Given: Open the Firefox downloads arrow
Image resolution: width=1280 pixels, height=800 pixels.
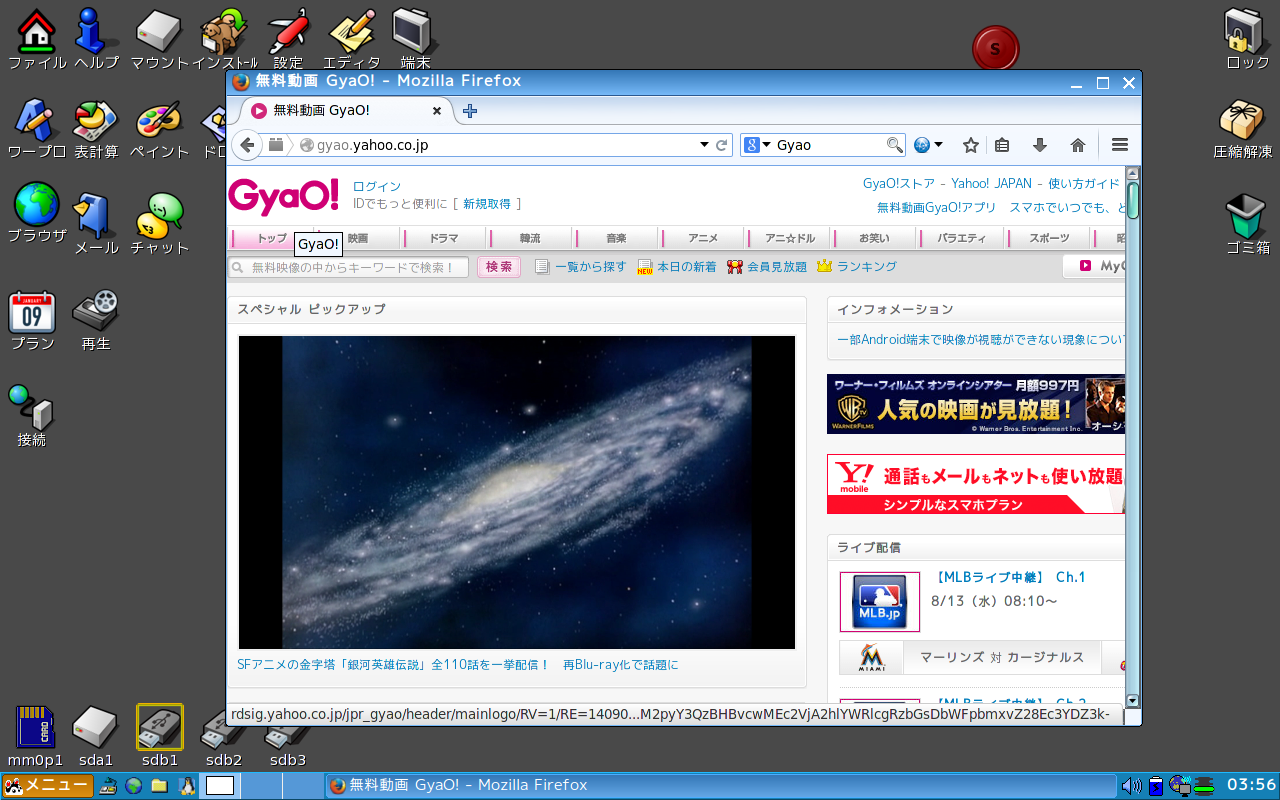Looking at the screenshot, I should pos(1040,145).
